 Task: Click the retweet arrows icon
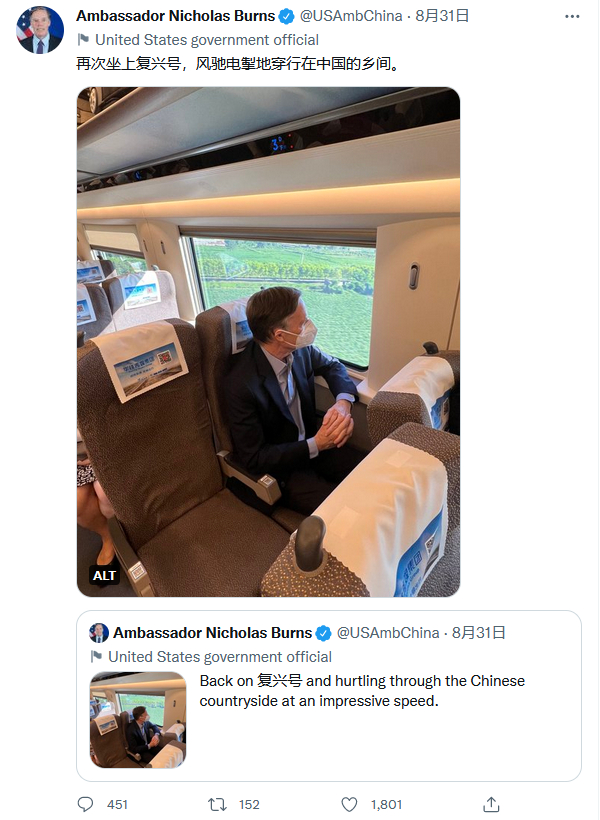point(216,804)
